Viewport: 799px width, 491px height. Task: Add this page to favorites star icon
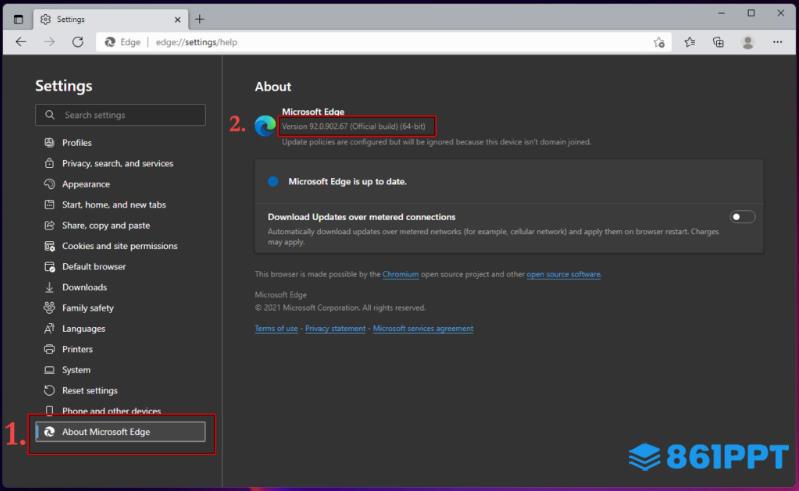659,42
